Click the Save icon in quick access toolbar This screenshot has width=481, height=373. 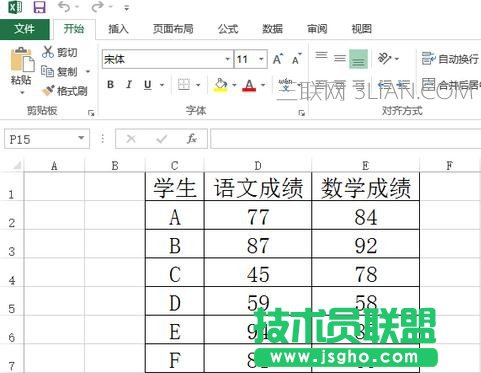(x=39, y=7)
